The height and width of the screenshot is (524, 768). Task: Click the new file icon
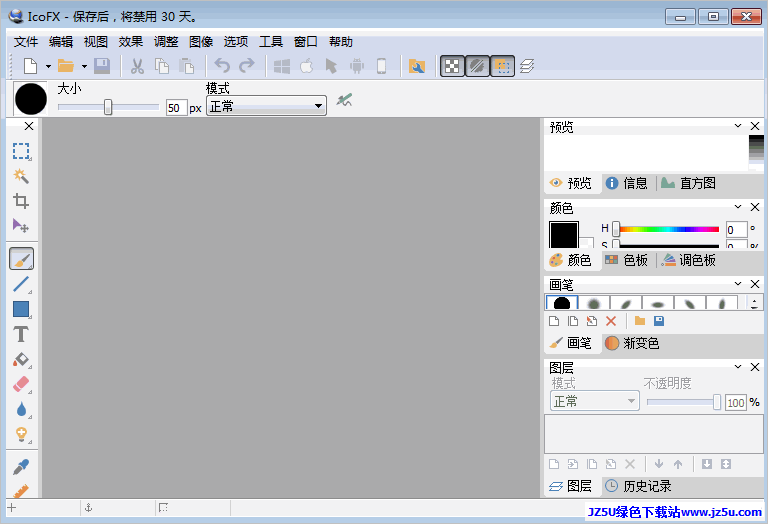point(31,66)
